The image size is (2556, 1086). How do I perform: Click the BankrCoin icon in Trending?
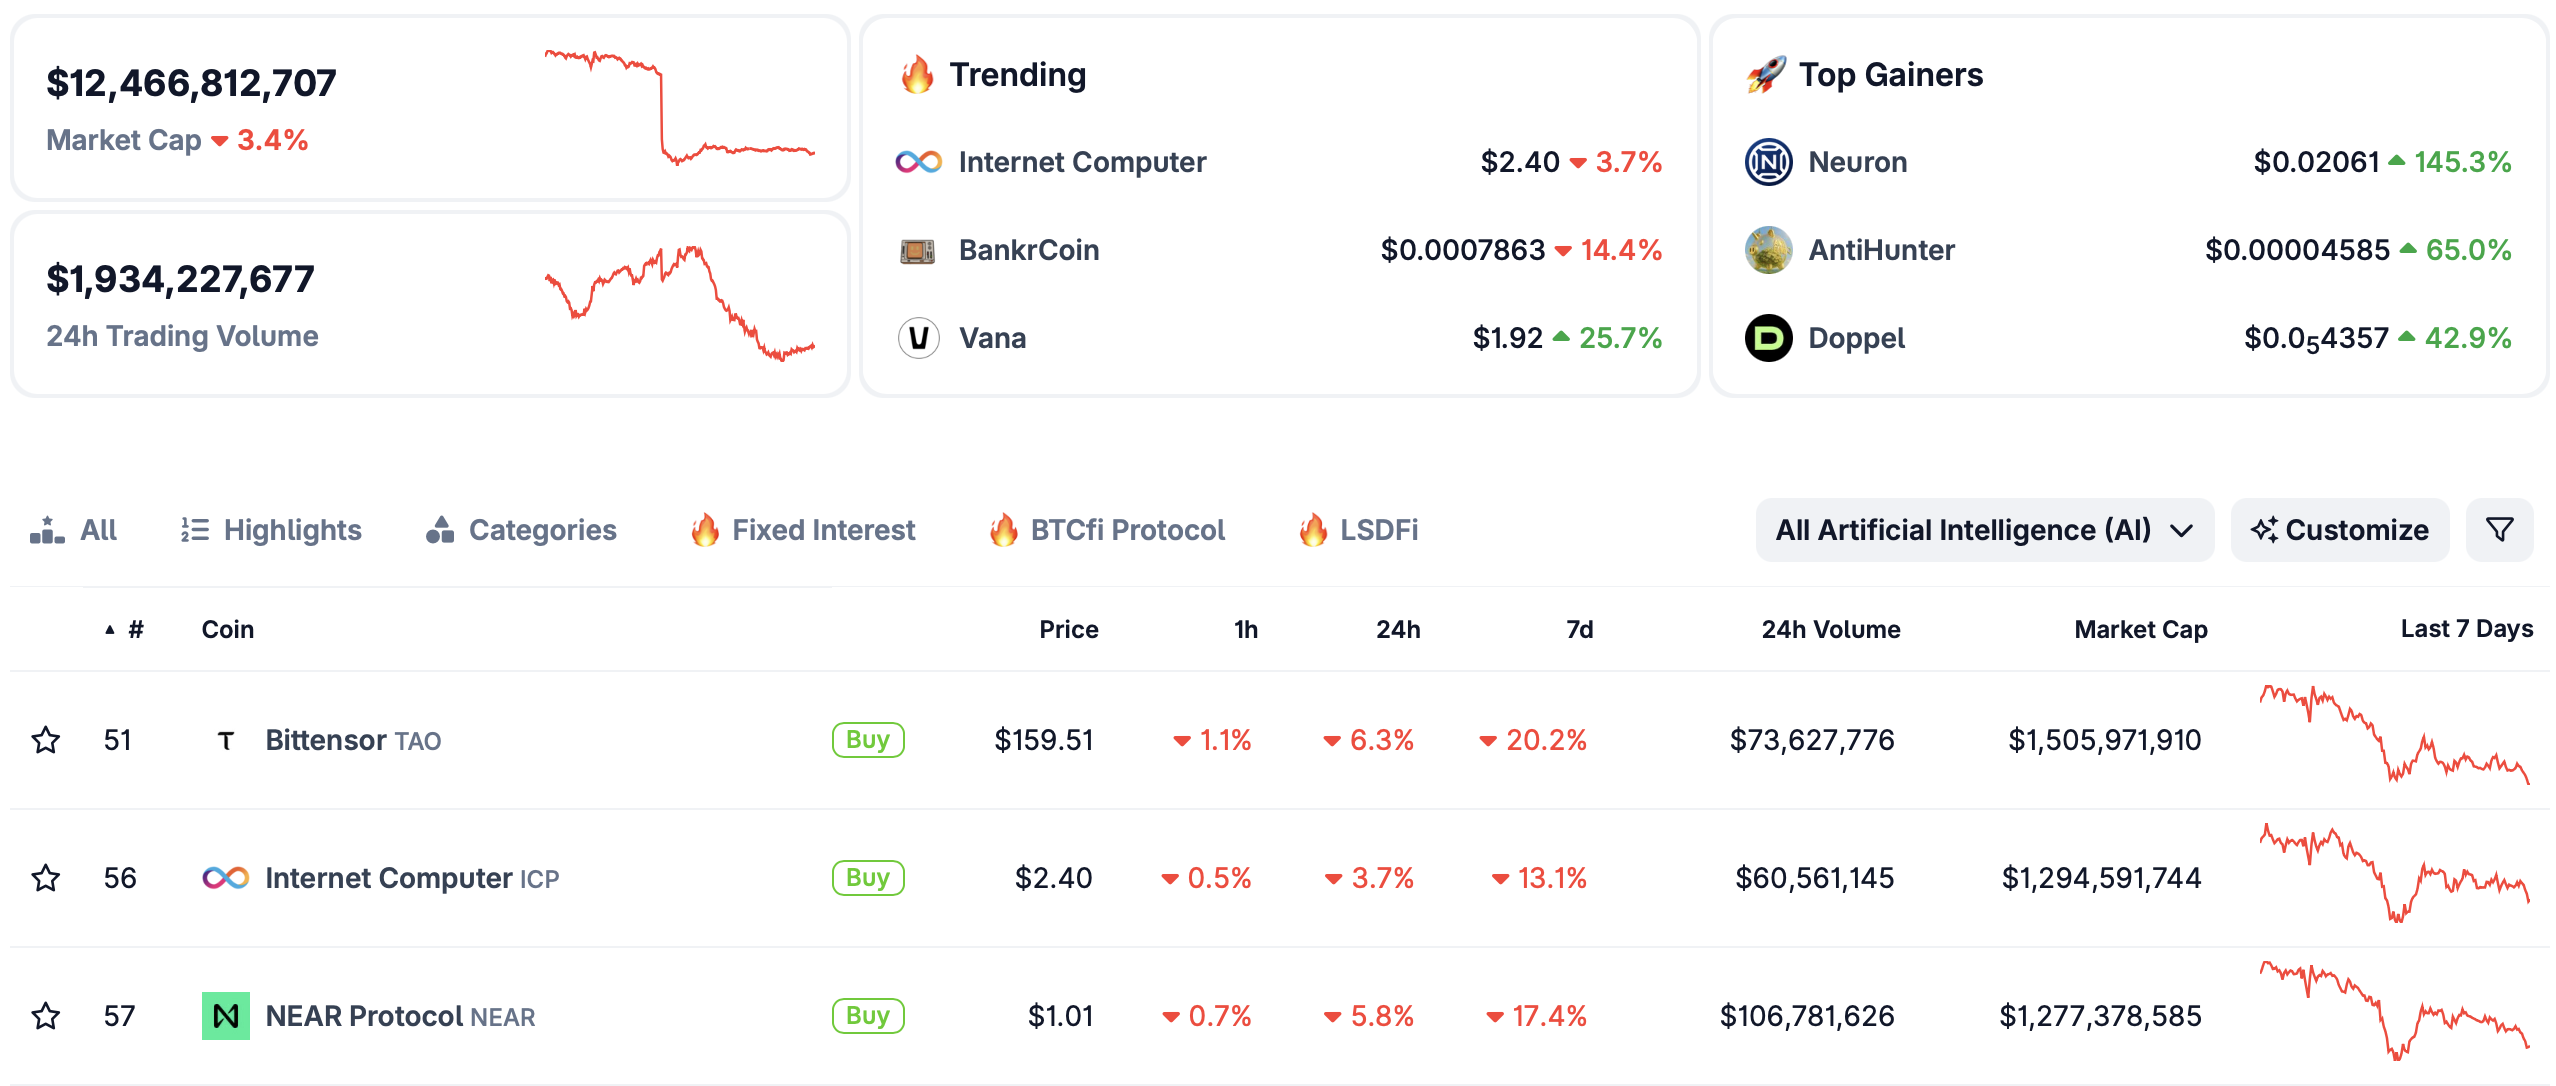click(918, 250)
